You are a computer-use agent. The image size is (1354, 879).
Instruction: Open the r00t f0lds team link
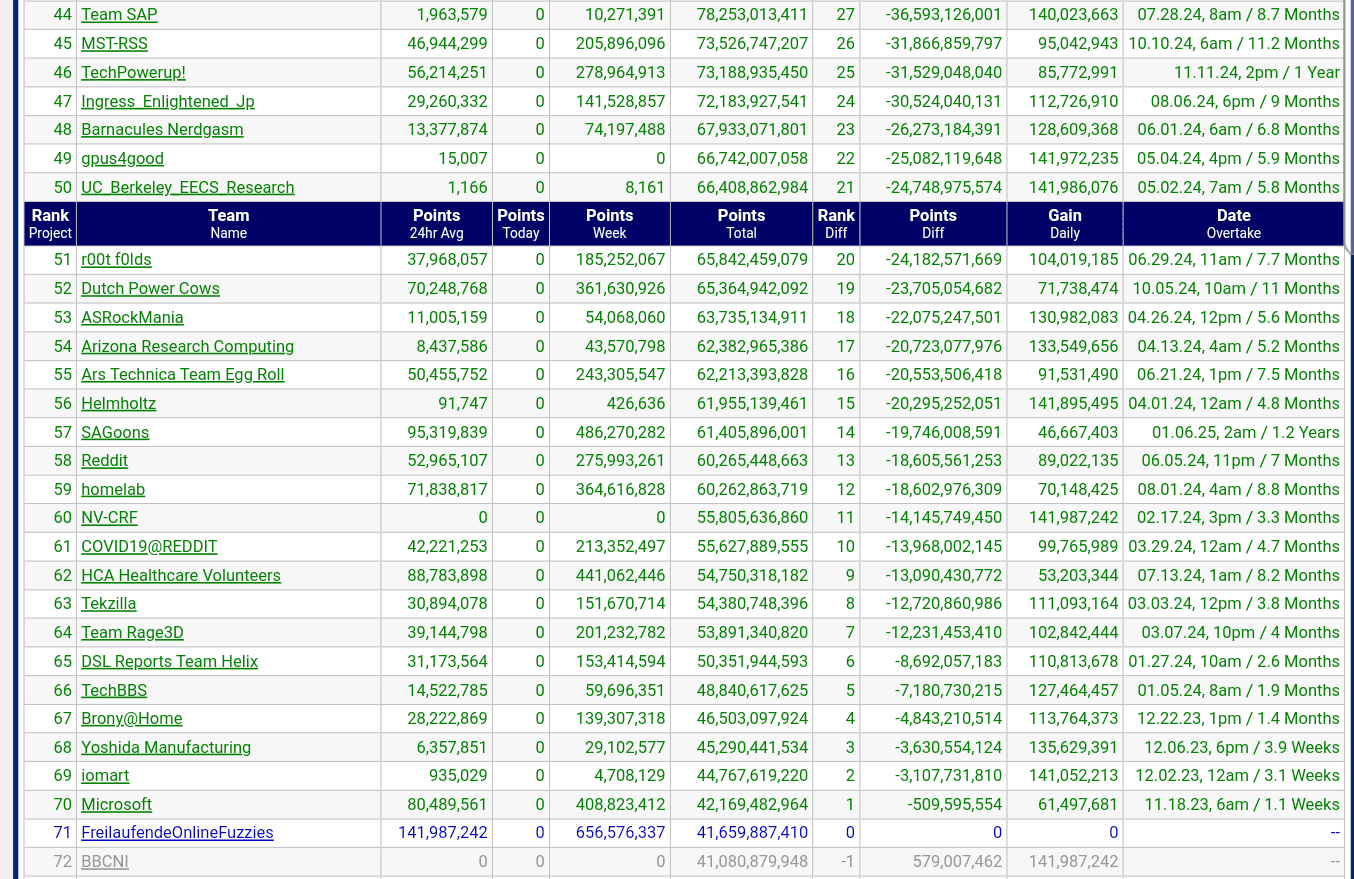(x=116, y=260)
